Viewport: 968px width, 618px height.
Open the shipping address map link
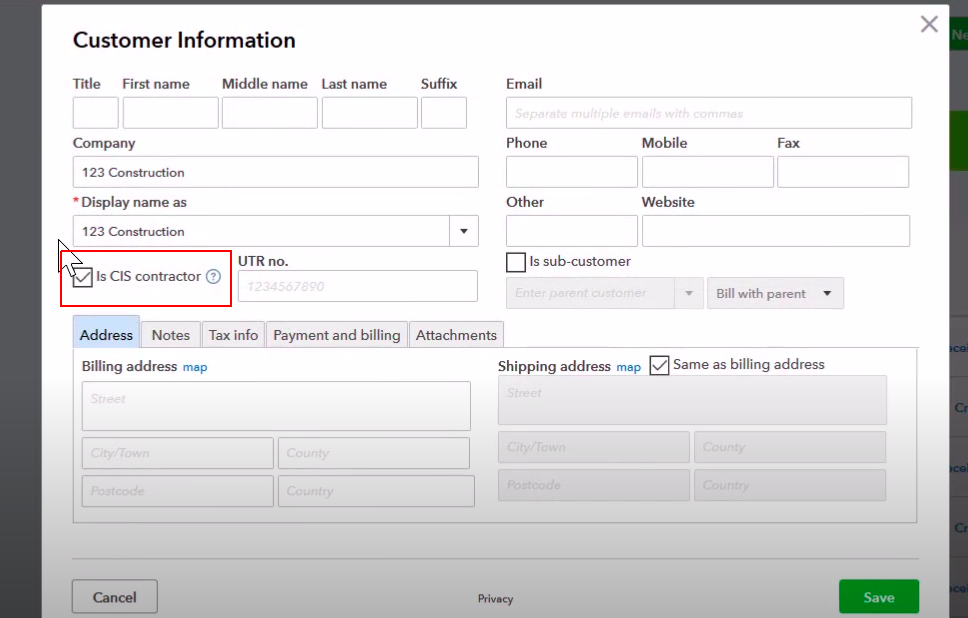628,367
